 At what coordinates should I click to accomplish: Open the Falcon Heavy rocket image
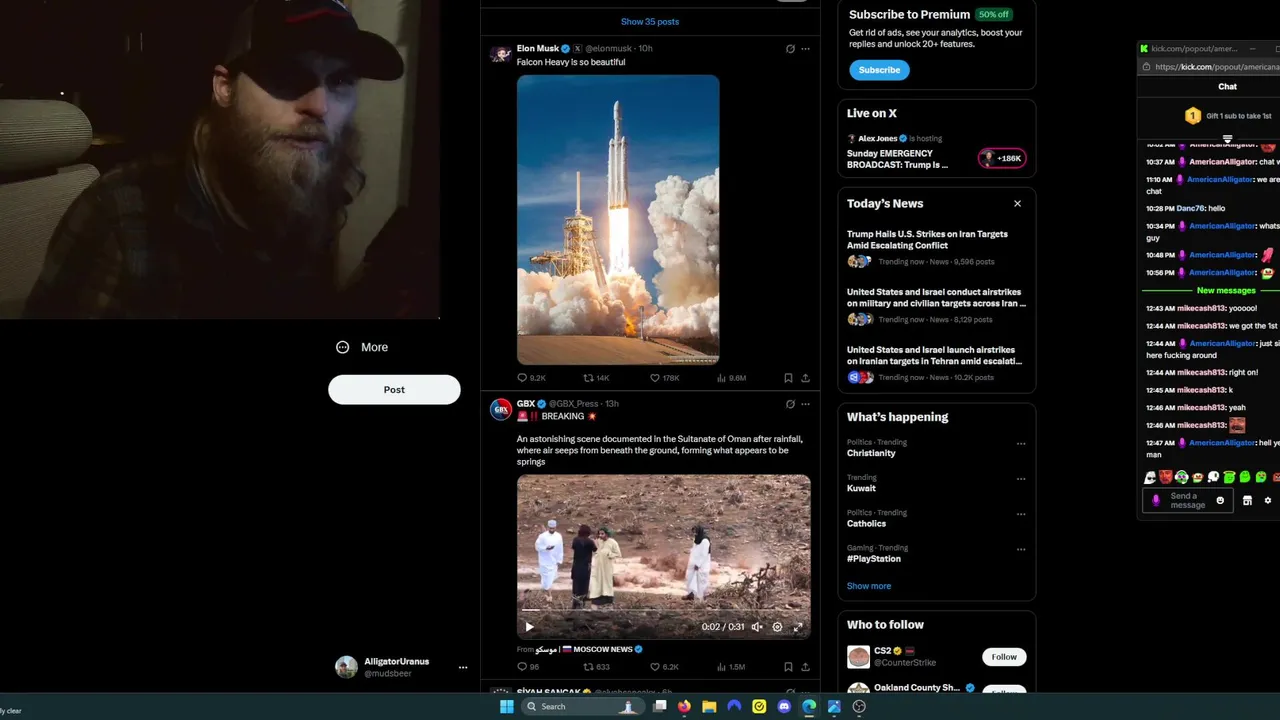pyautogui.click(x=618, y=220)
